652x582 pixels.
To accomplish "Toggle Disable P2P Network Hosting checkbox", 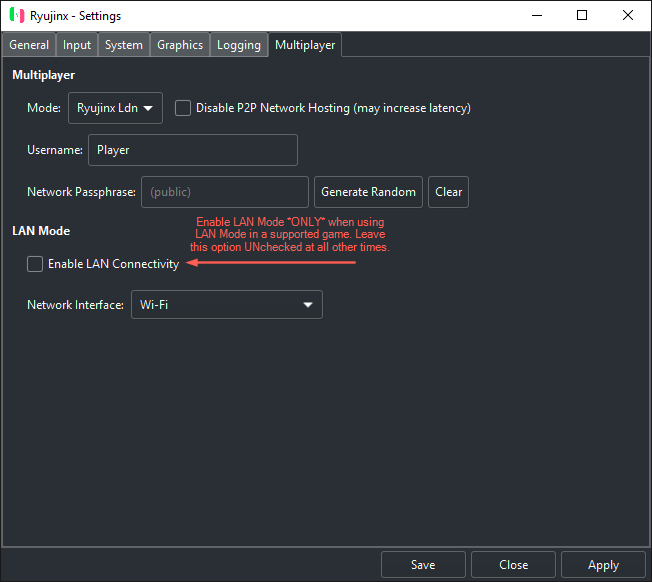I will pyautogui.click(x=183, y=108).
